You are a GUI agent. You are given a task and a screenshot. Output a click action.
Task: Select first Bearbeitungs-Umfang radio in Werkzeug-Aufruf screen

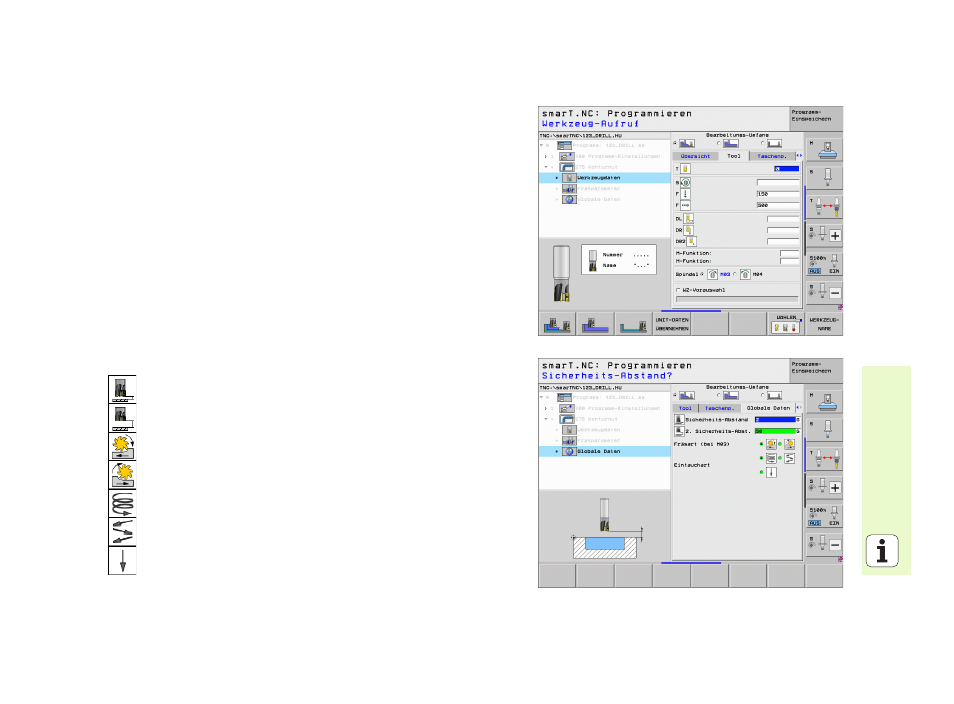[x=675, y=144]
